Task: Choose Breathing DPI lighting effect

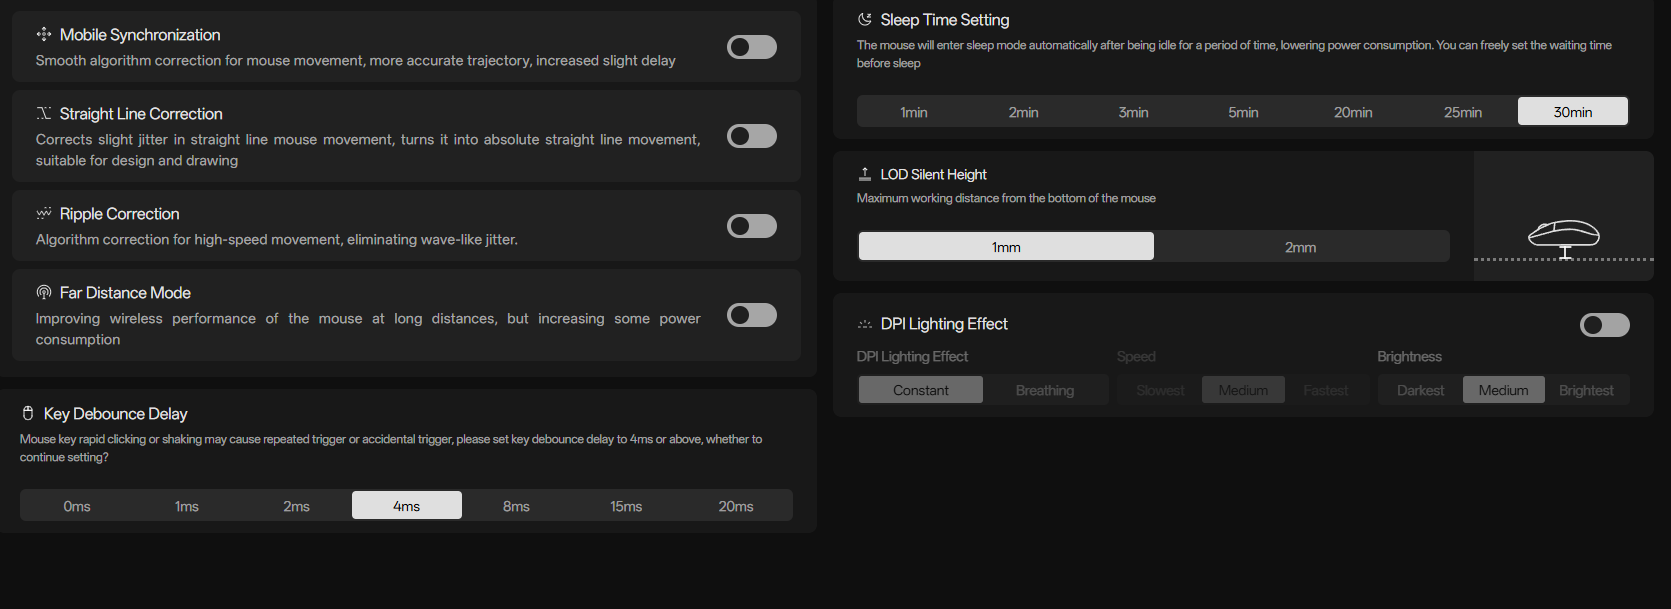Action: 1045,390
